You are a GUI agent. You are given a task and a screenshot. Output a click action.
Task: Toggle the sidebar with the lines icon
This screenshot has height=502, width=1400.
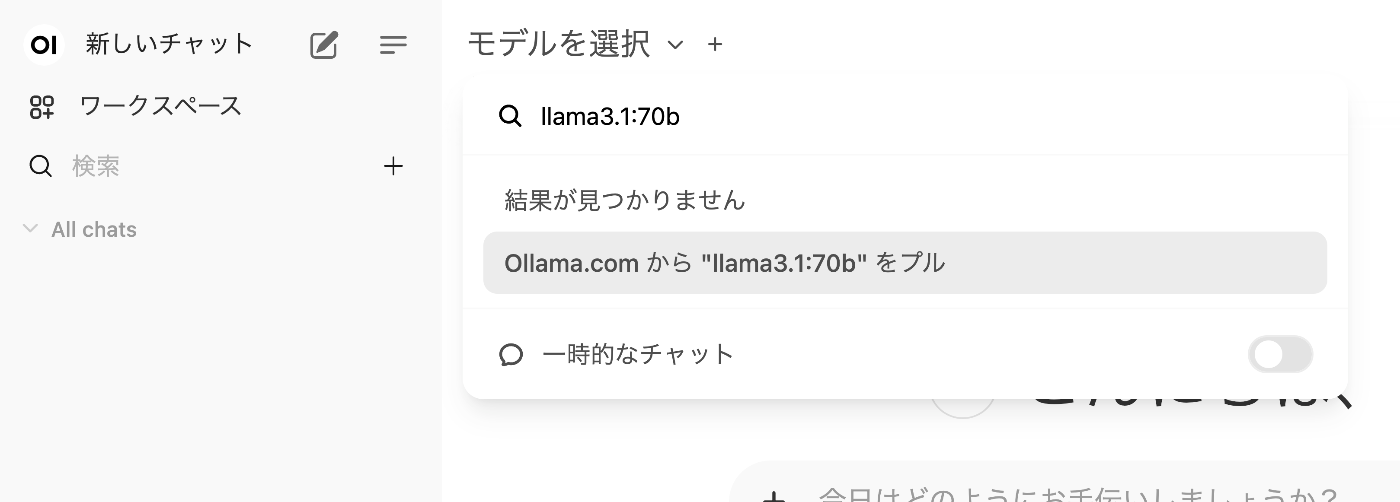point(393,45)
